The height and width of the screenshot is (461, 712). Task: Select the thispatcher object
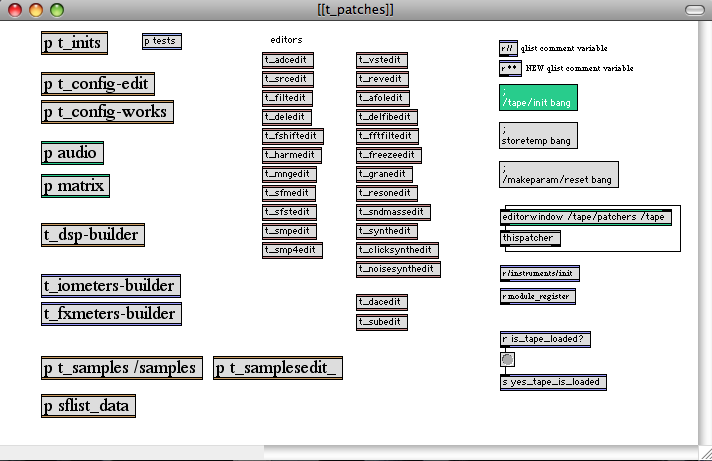click(530, 238)
